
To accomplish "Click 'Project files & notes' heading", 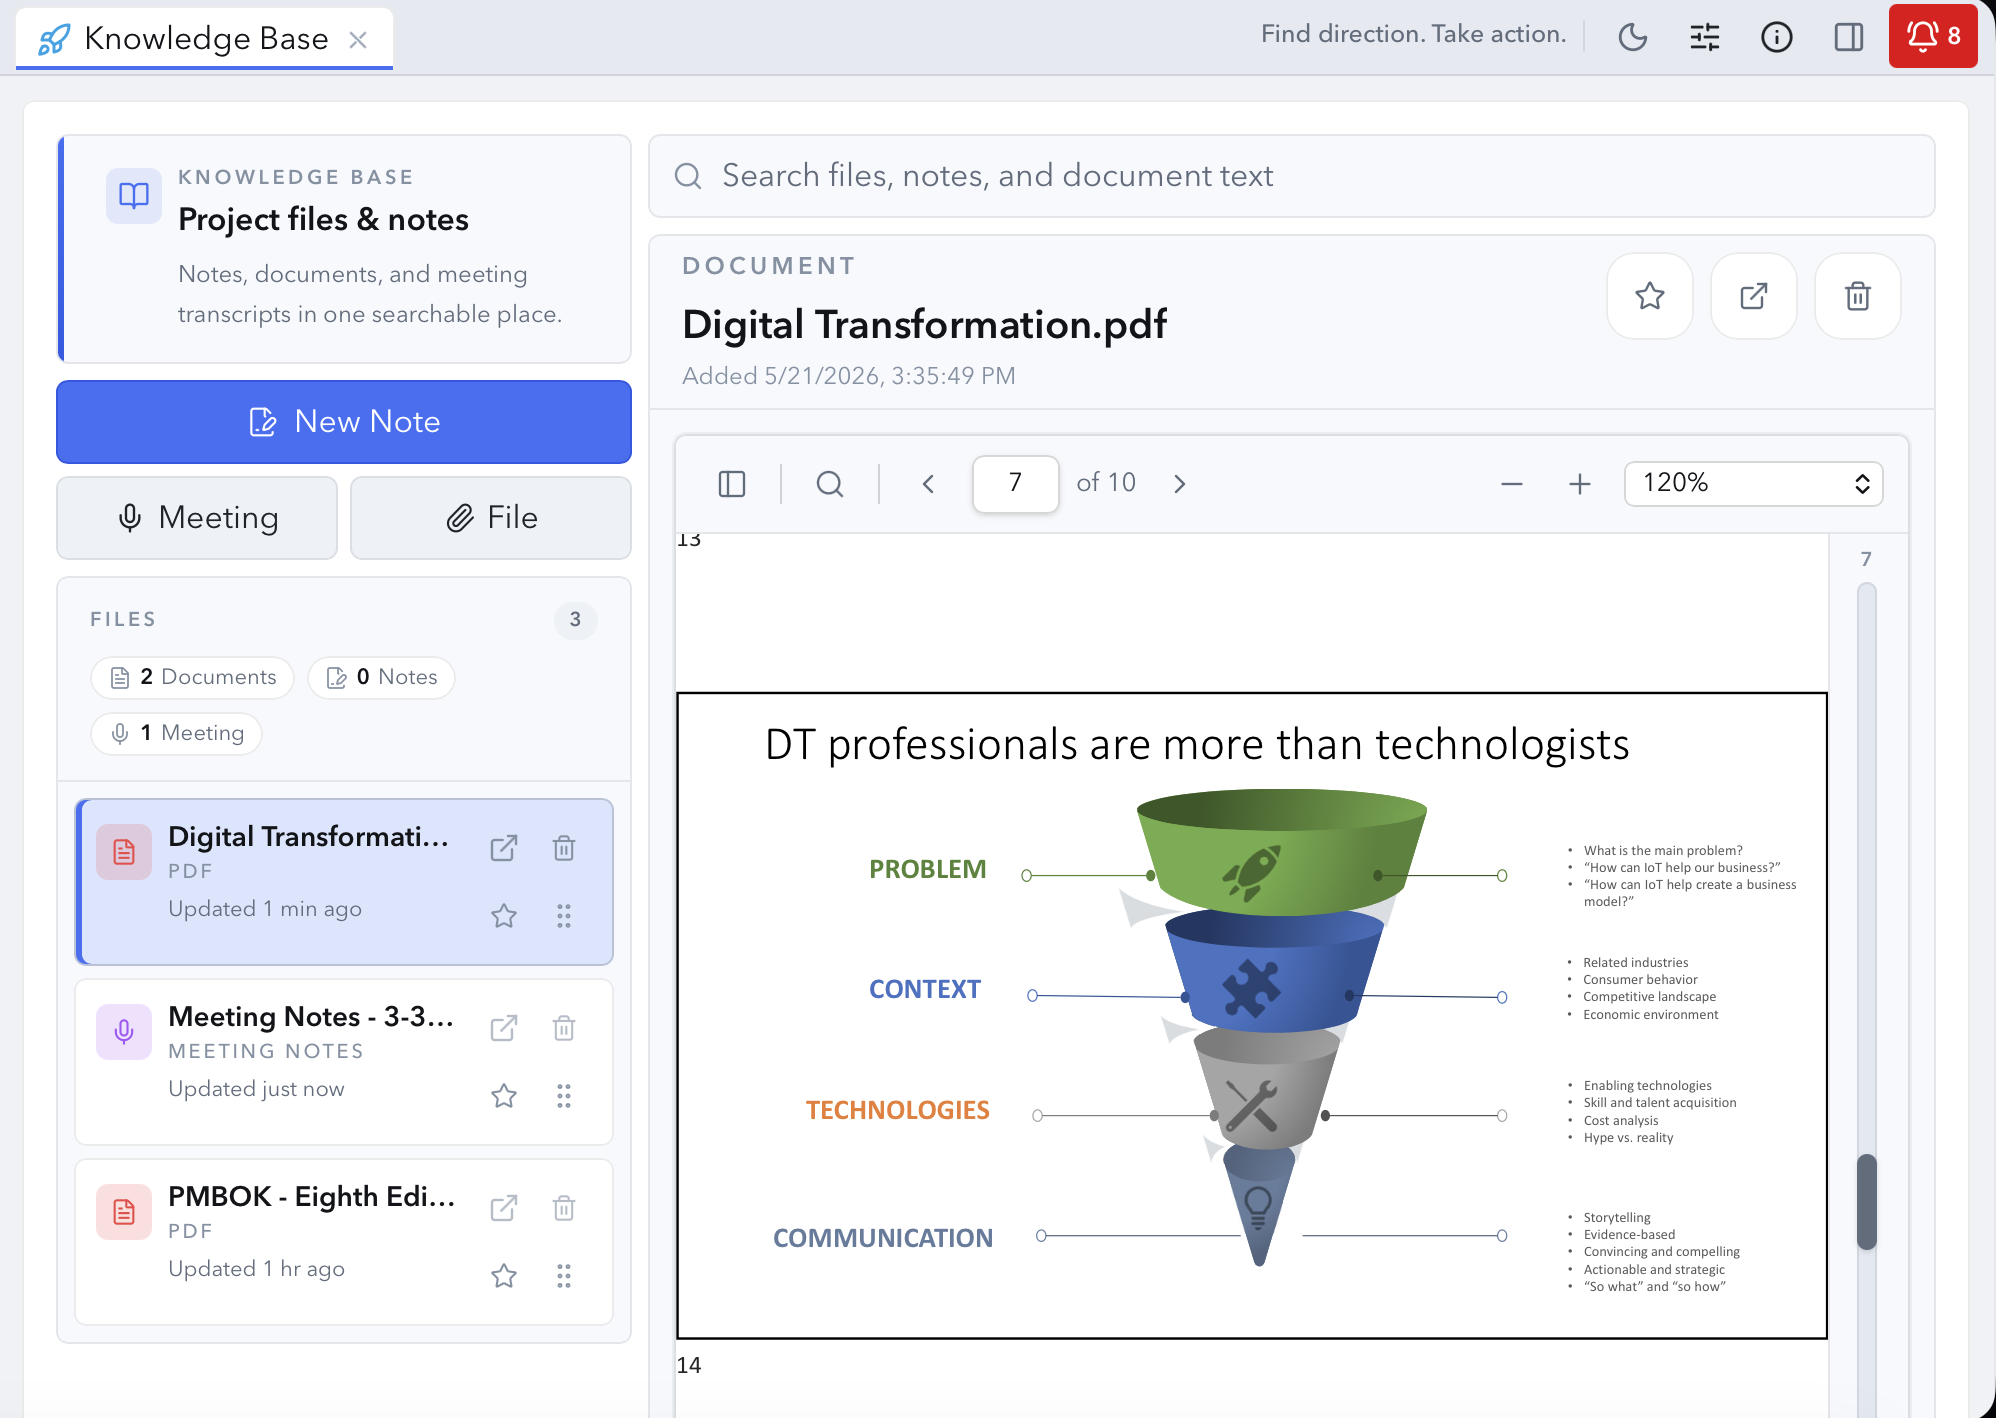I will [323, 219].
